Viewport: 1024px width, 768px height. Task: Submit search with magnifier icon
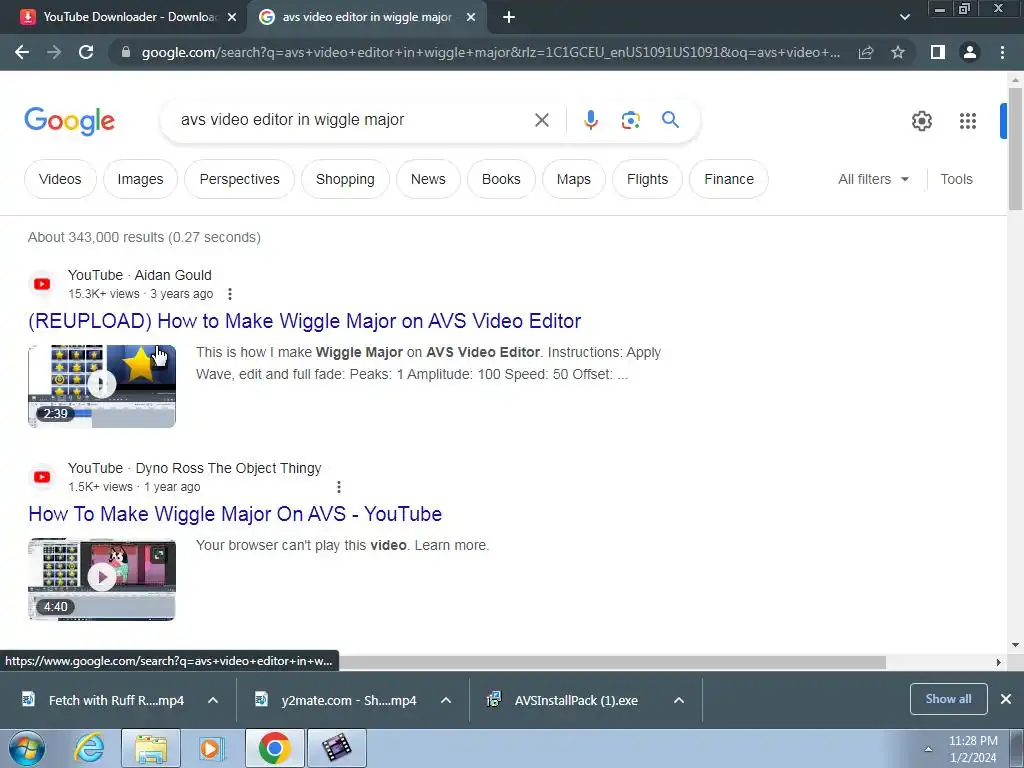pos(670,120)
